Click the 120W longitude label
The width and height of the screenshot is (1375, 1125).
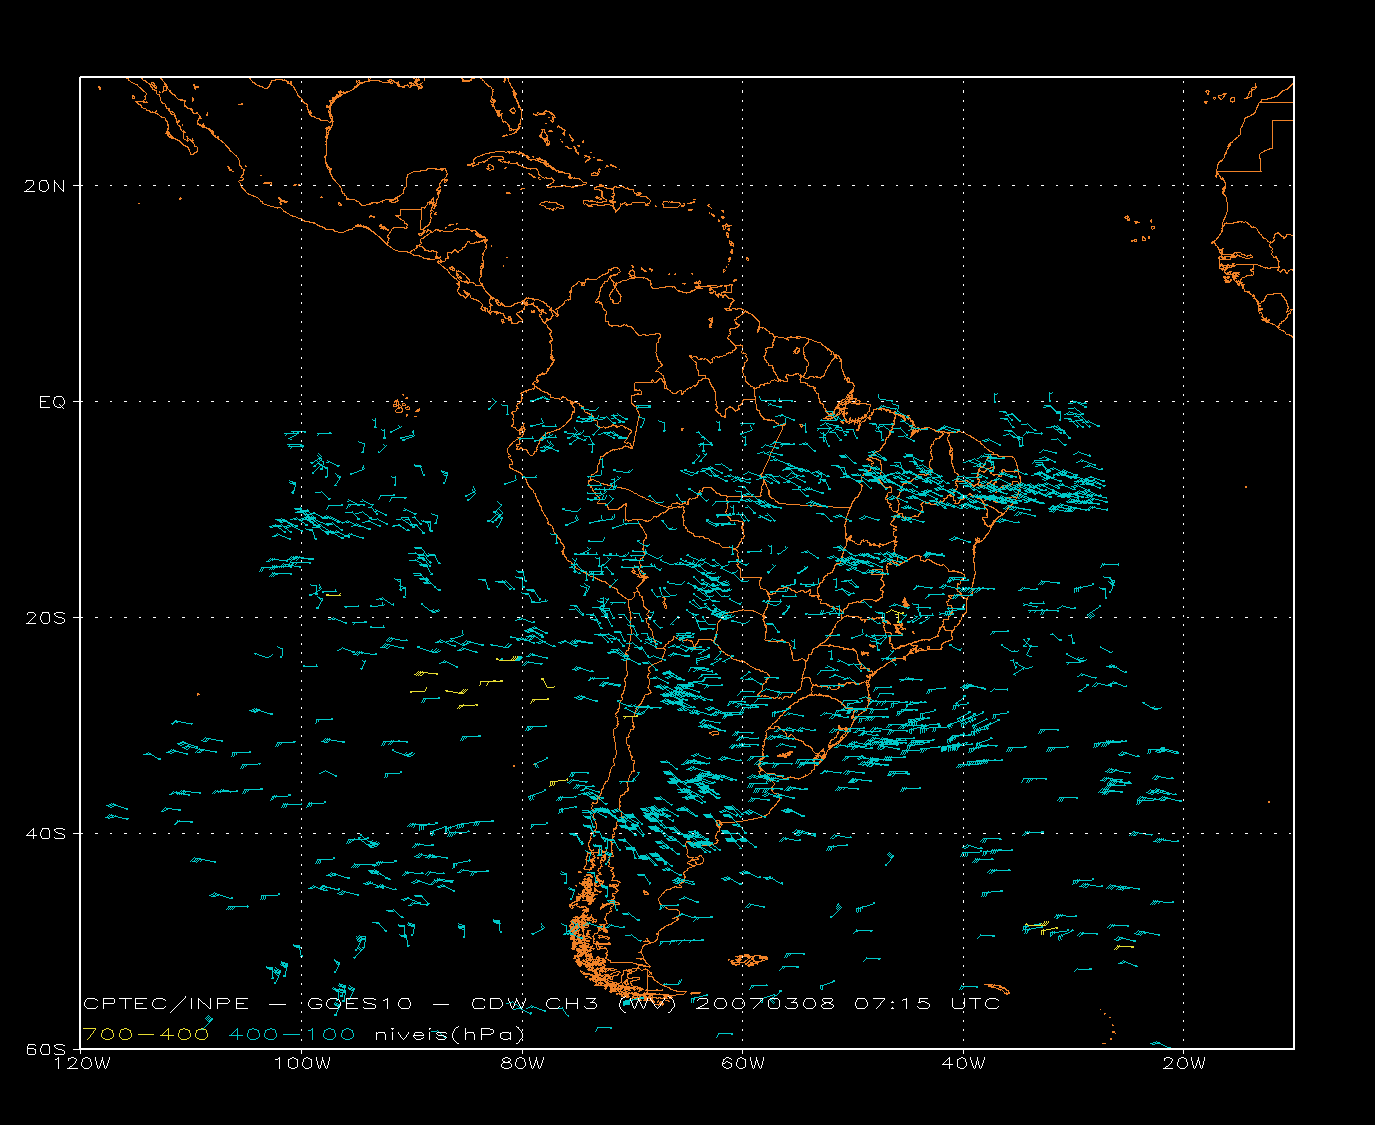coord(82,1063)
